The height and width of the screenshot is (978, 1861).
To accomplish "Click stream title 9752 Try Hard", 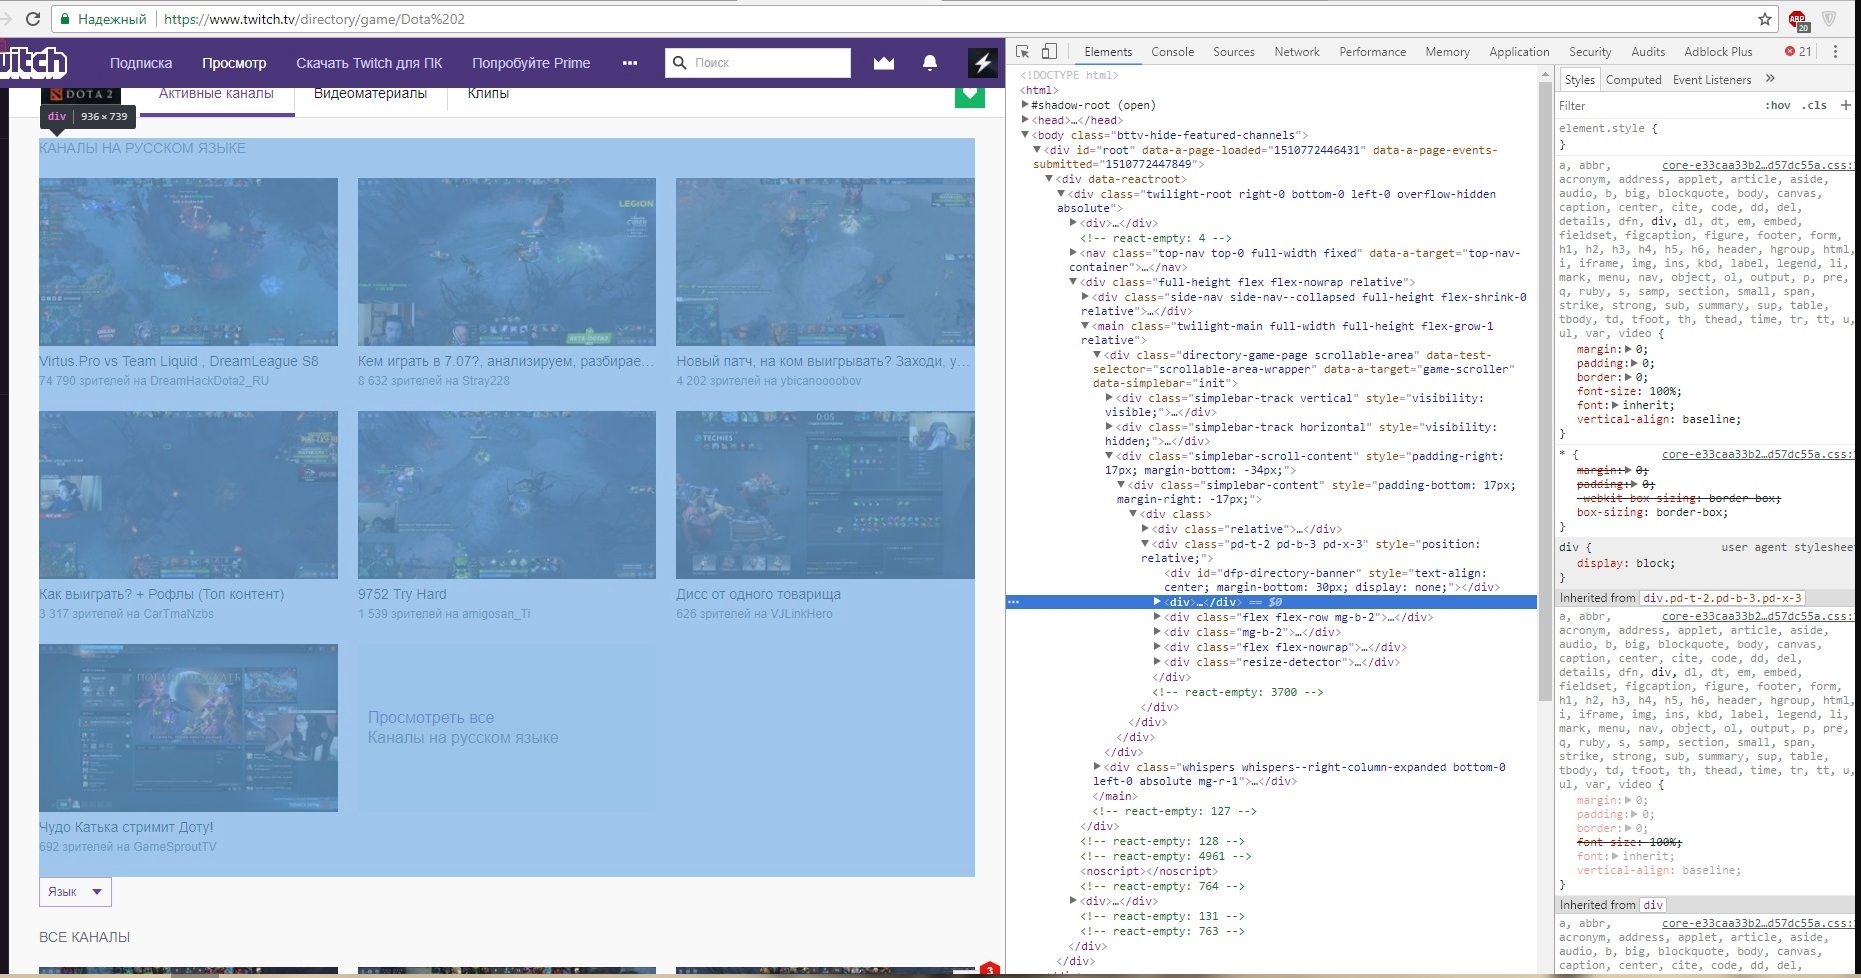I will pos(402,594).
